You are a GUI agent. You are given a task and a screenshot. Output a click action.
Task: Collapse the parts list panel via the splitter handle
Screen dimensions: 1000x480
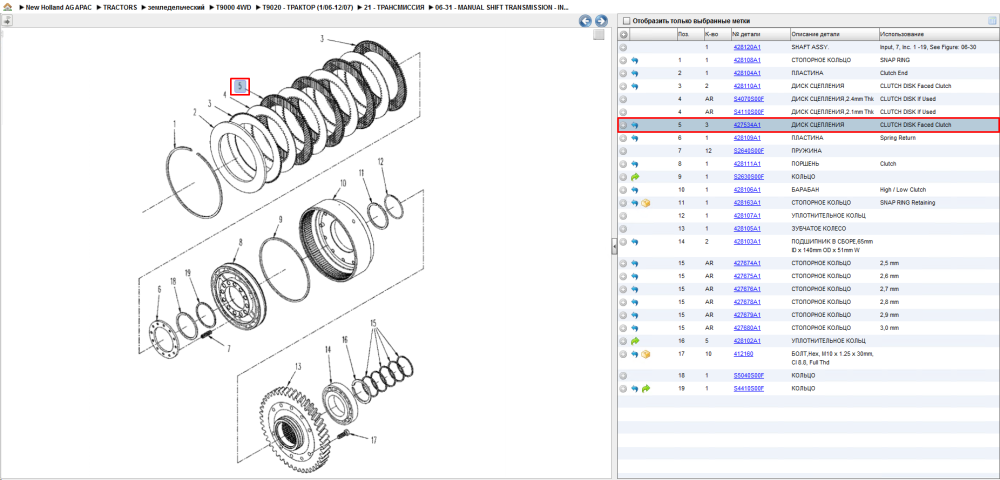(613, 245)
